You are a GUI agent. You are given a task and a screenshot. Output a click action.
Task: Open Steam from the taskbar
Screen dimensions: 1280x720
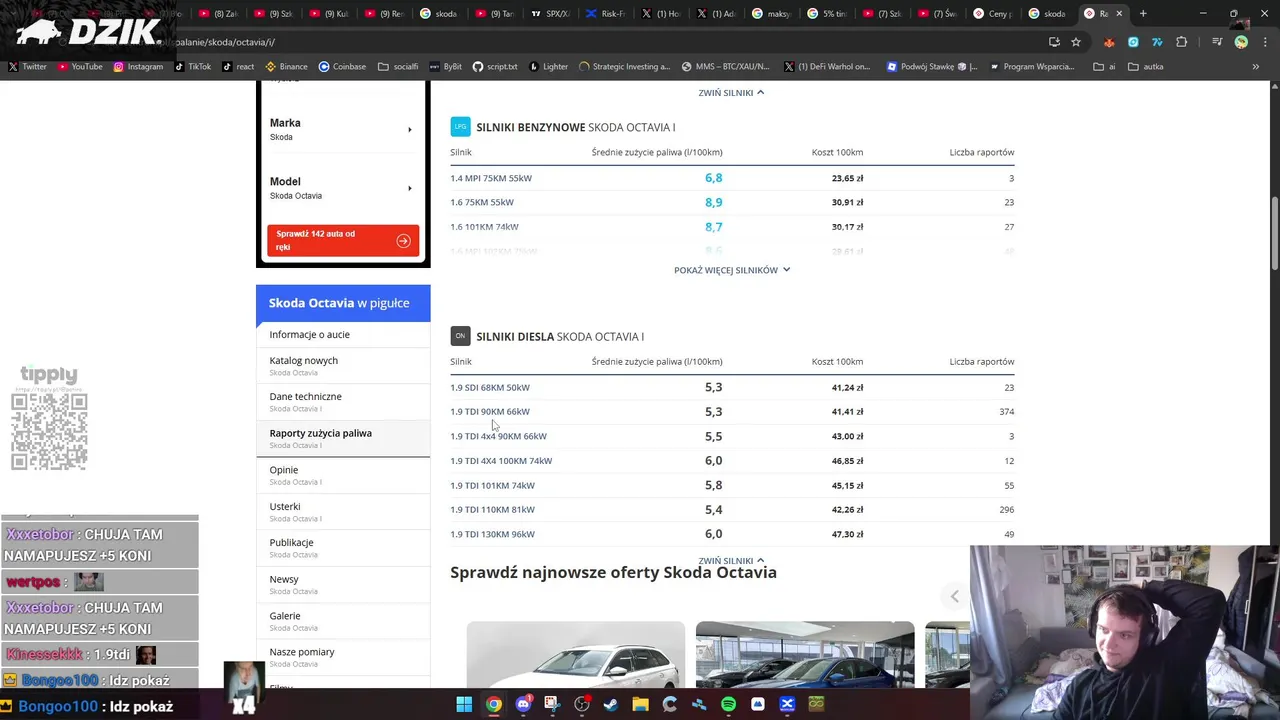(611, 704)
